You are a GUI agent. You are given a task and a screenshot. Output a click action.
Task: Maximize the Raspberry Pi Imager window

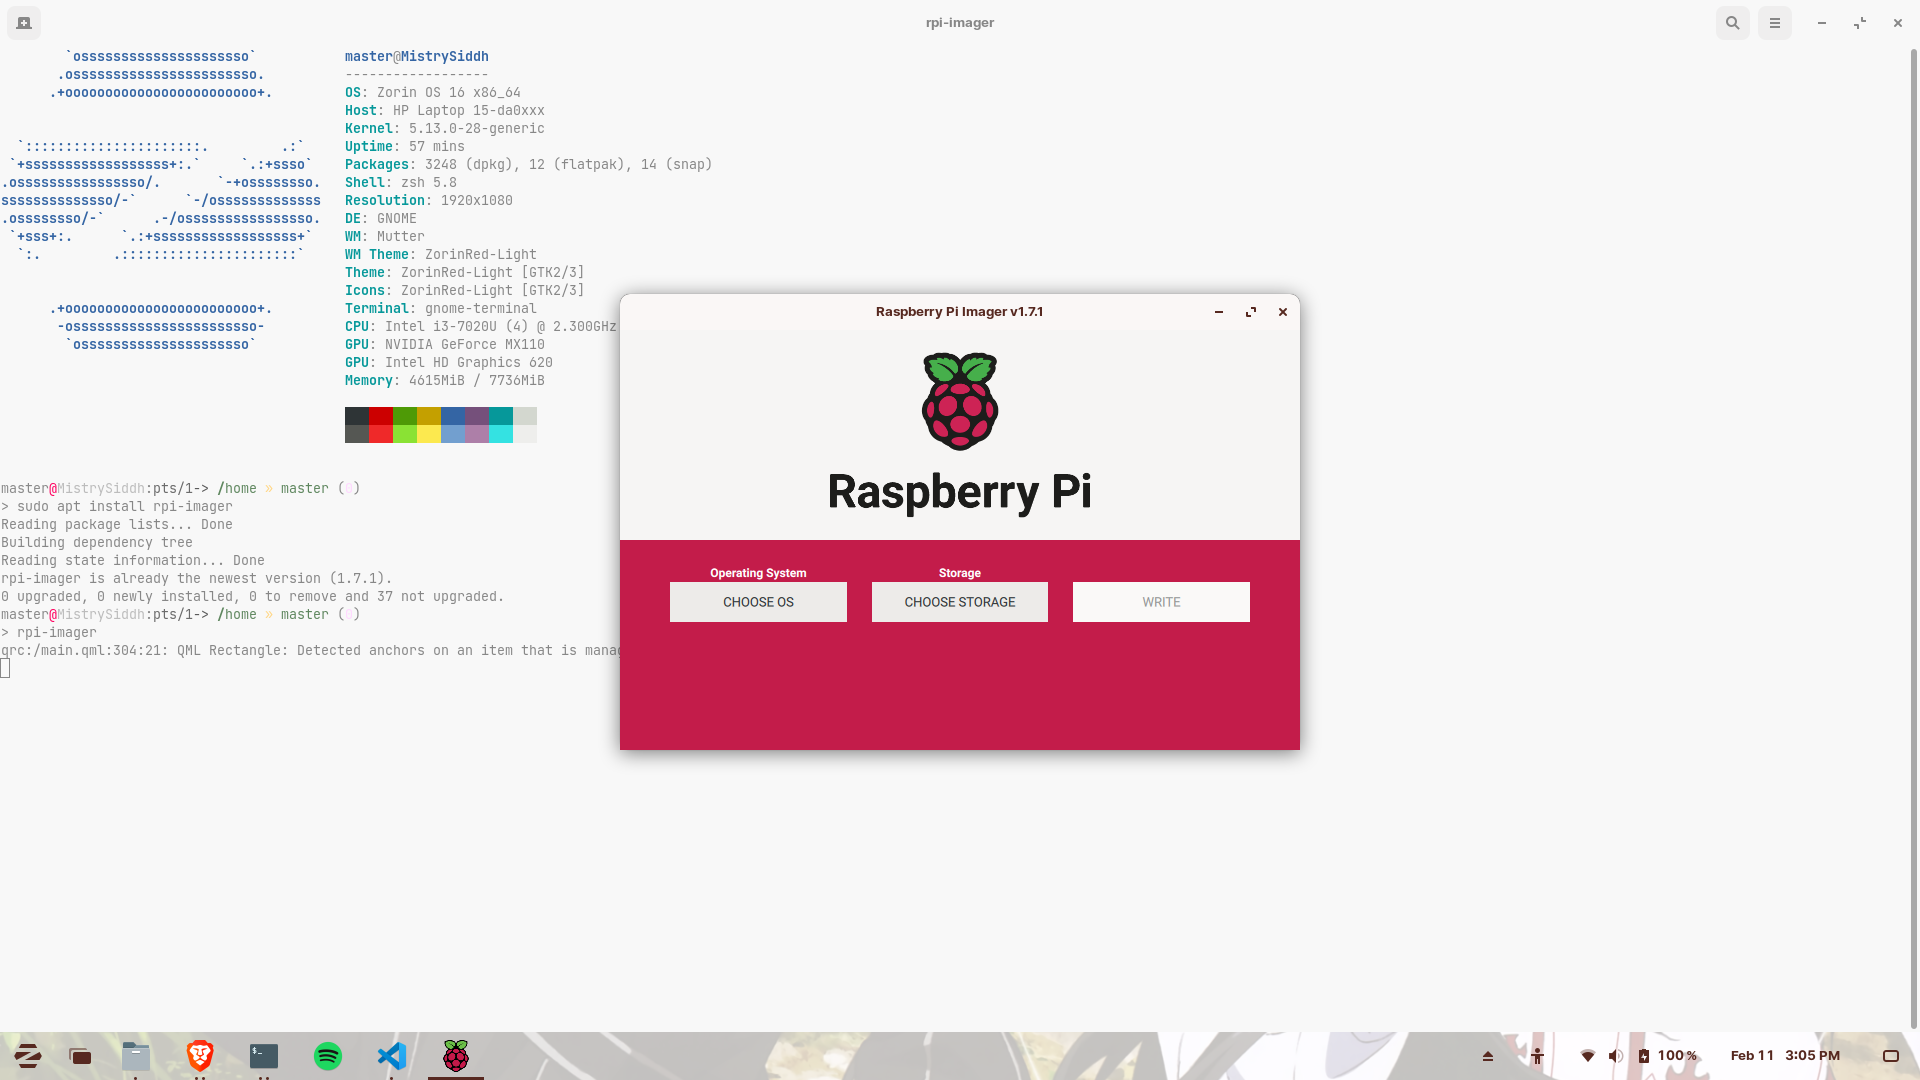click(1251, 312)
